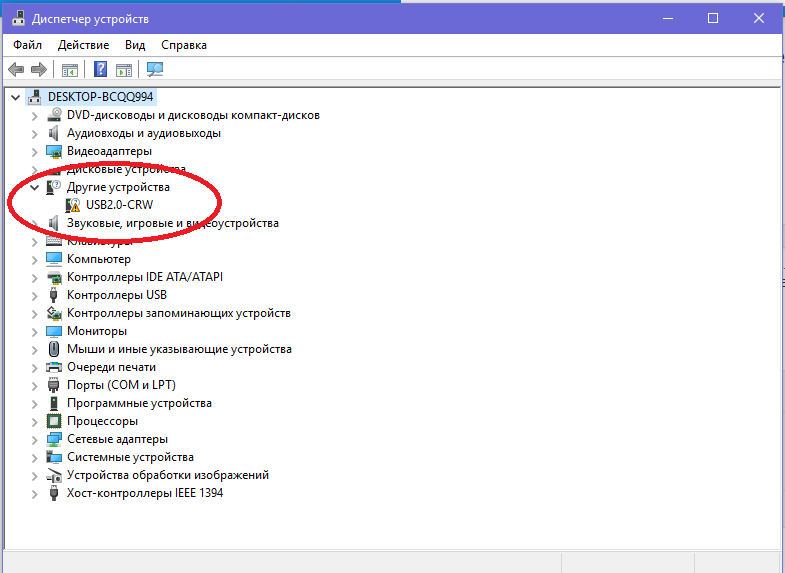
Task: Click the Порты (COM и LPT) port icon
Action: click(54, 385)
